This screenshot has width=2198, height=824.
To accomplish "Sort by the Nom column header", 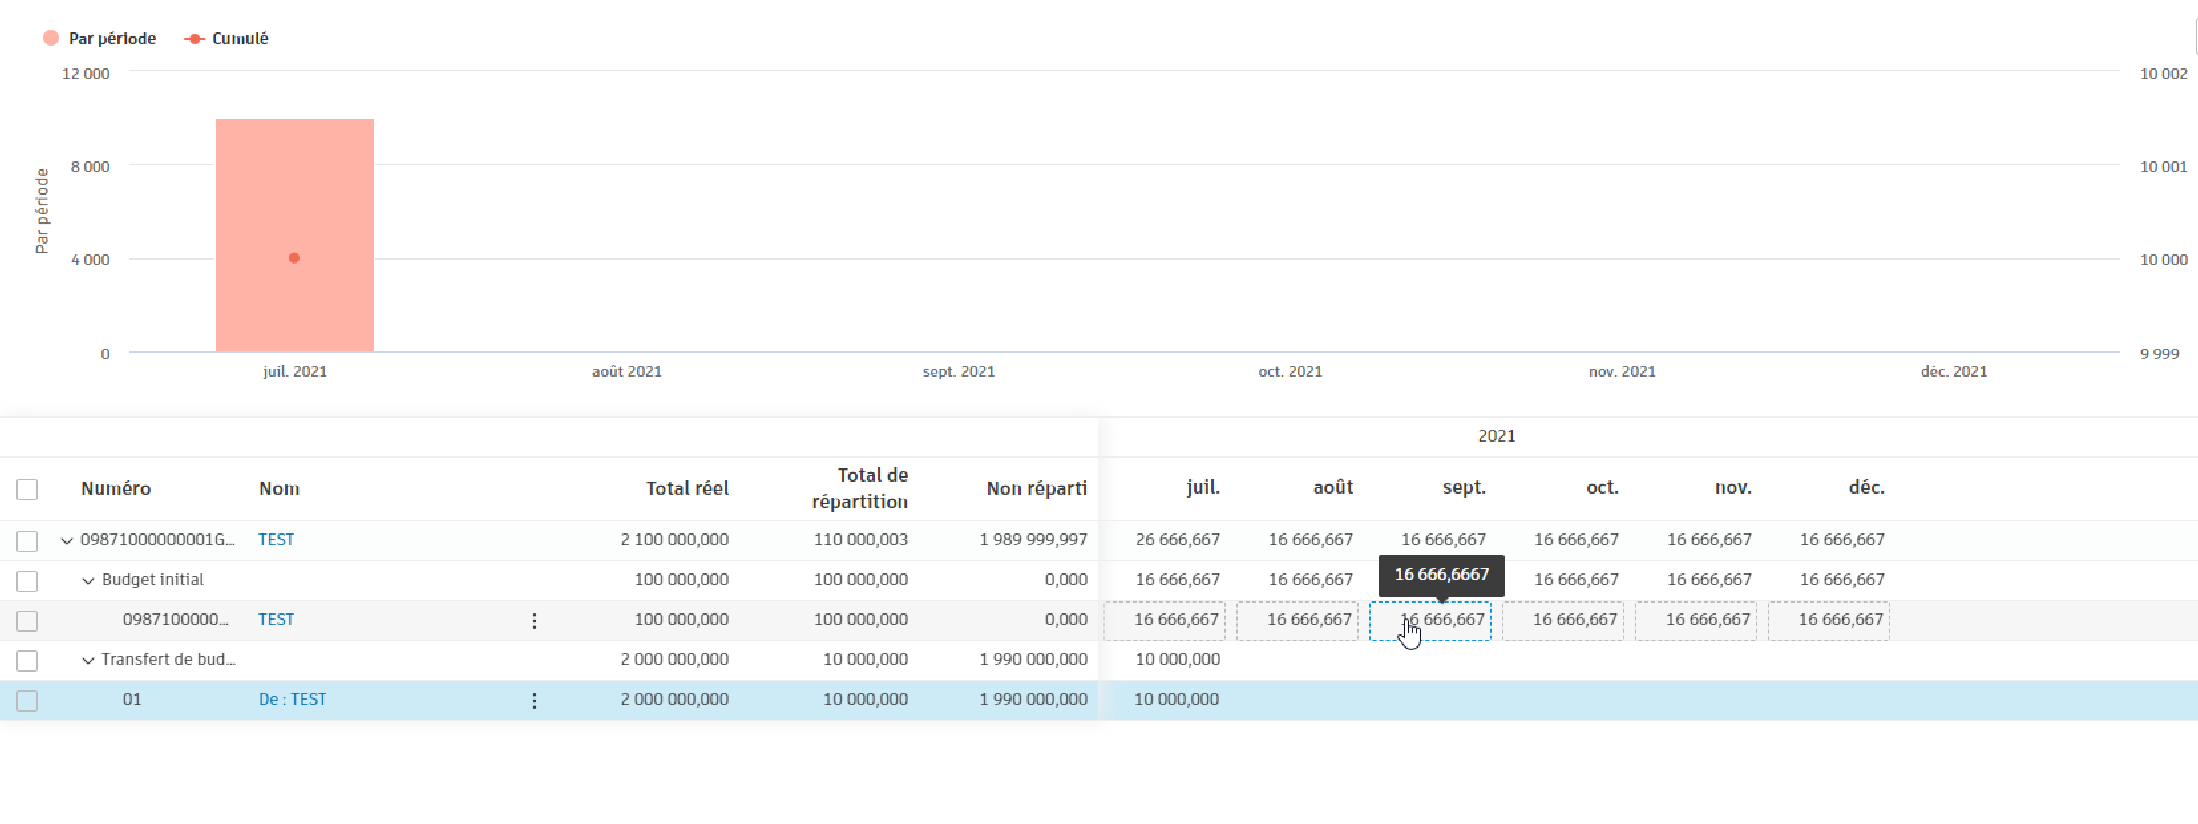I will (x=279, y=489).
